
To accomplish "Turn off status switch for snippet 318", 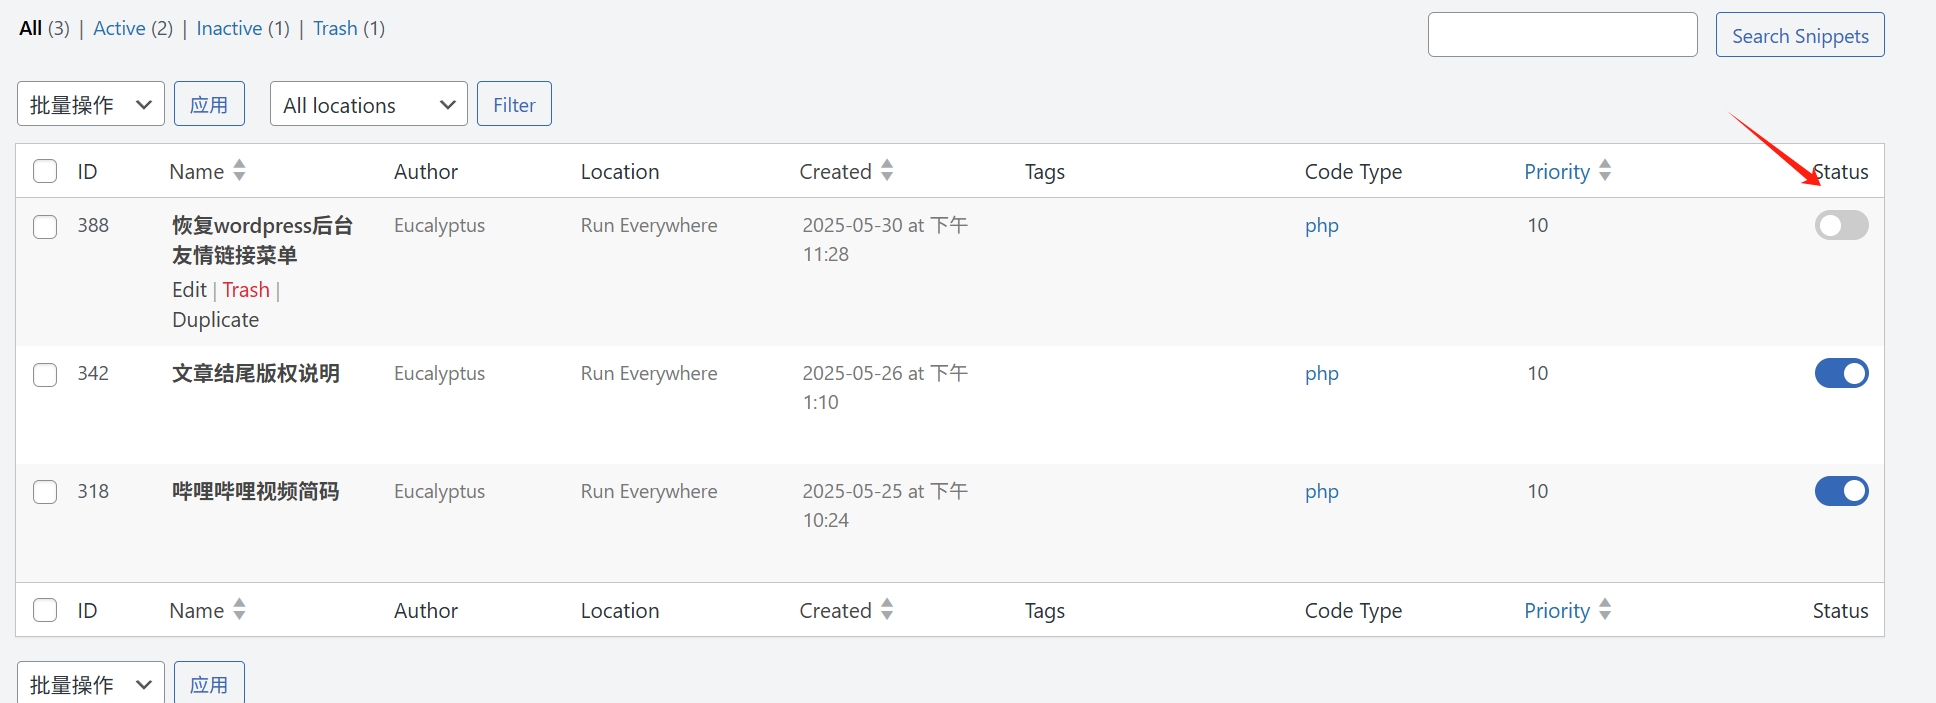I will 1841,492.
